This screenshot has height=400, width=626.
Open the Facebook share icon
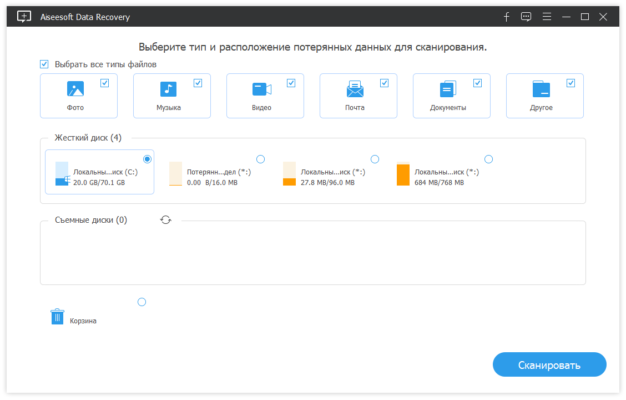506,17
